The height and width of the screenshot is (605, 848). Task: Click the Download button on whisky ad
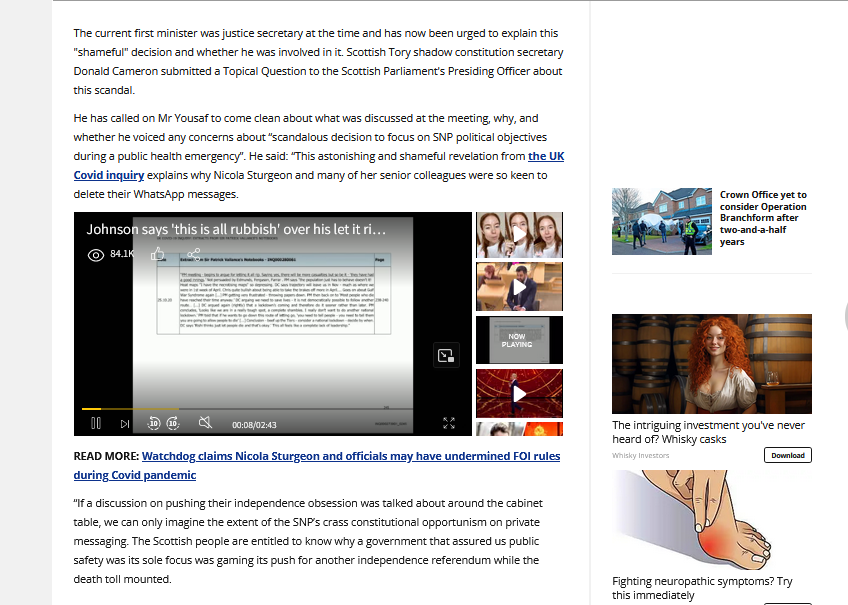[787, 455]
